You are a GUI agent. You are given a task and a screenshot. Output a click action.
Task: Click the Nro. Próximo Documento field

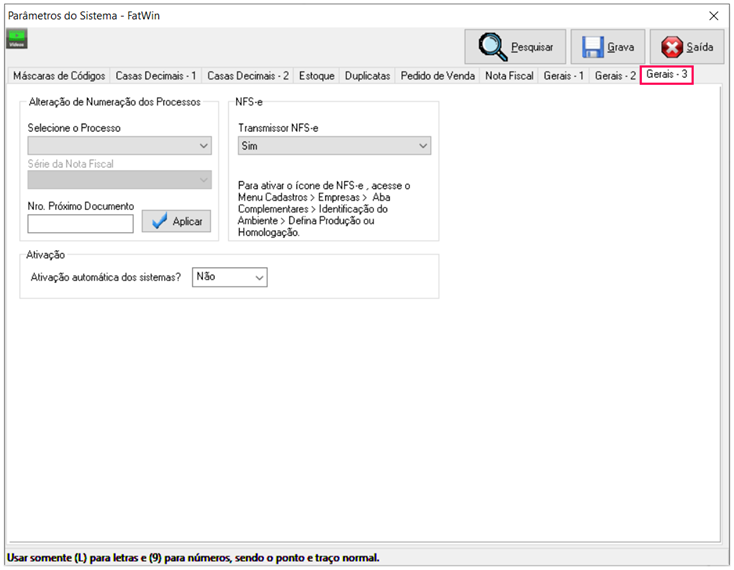tap(80, 223)
